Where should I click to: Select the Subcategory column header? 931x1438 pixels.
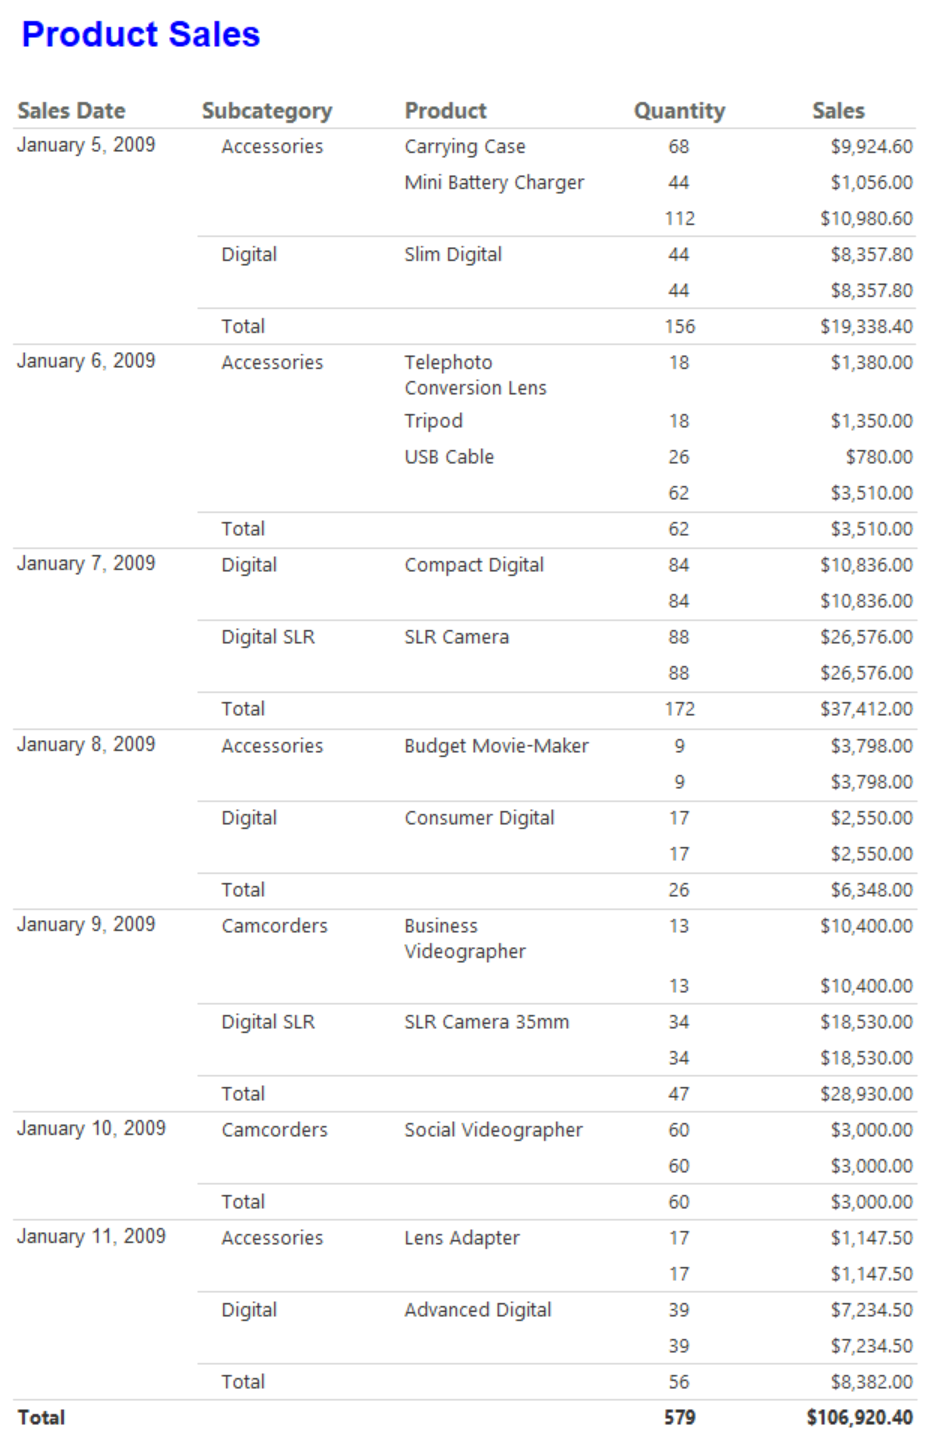(267, 111)
